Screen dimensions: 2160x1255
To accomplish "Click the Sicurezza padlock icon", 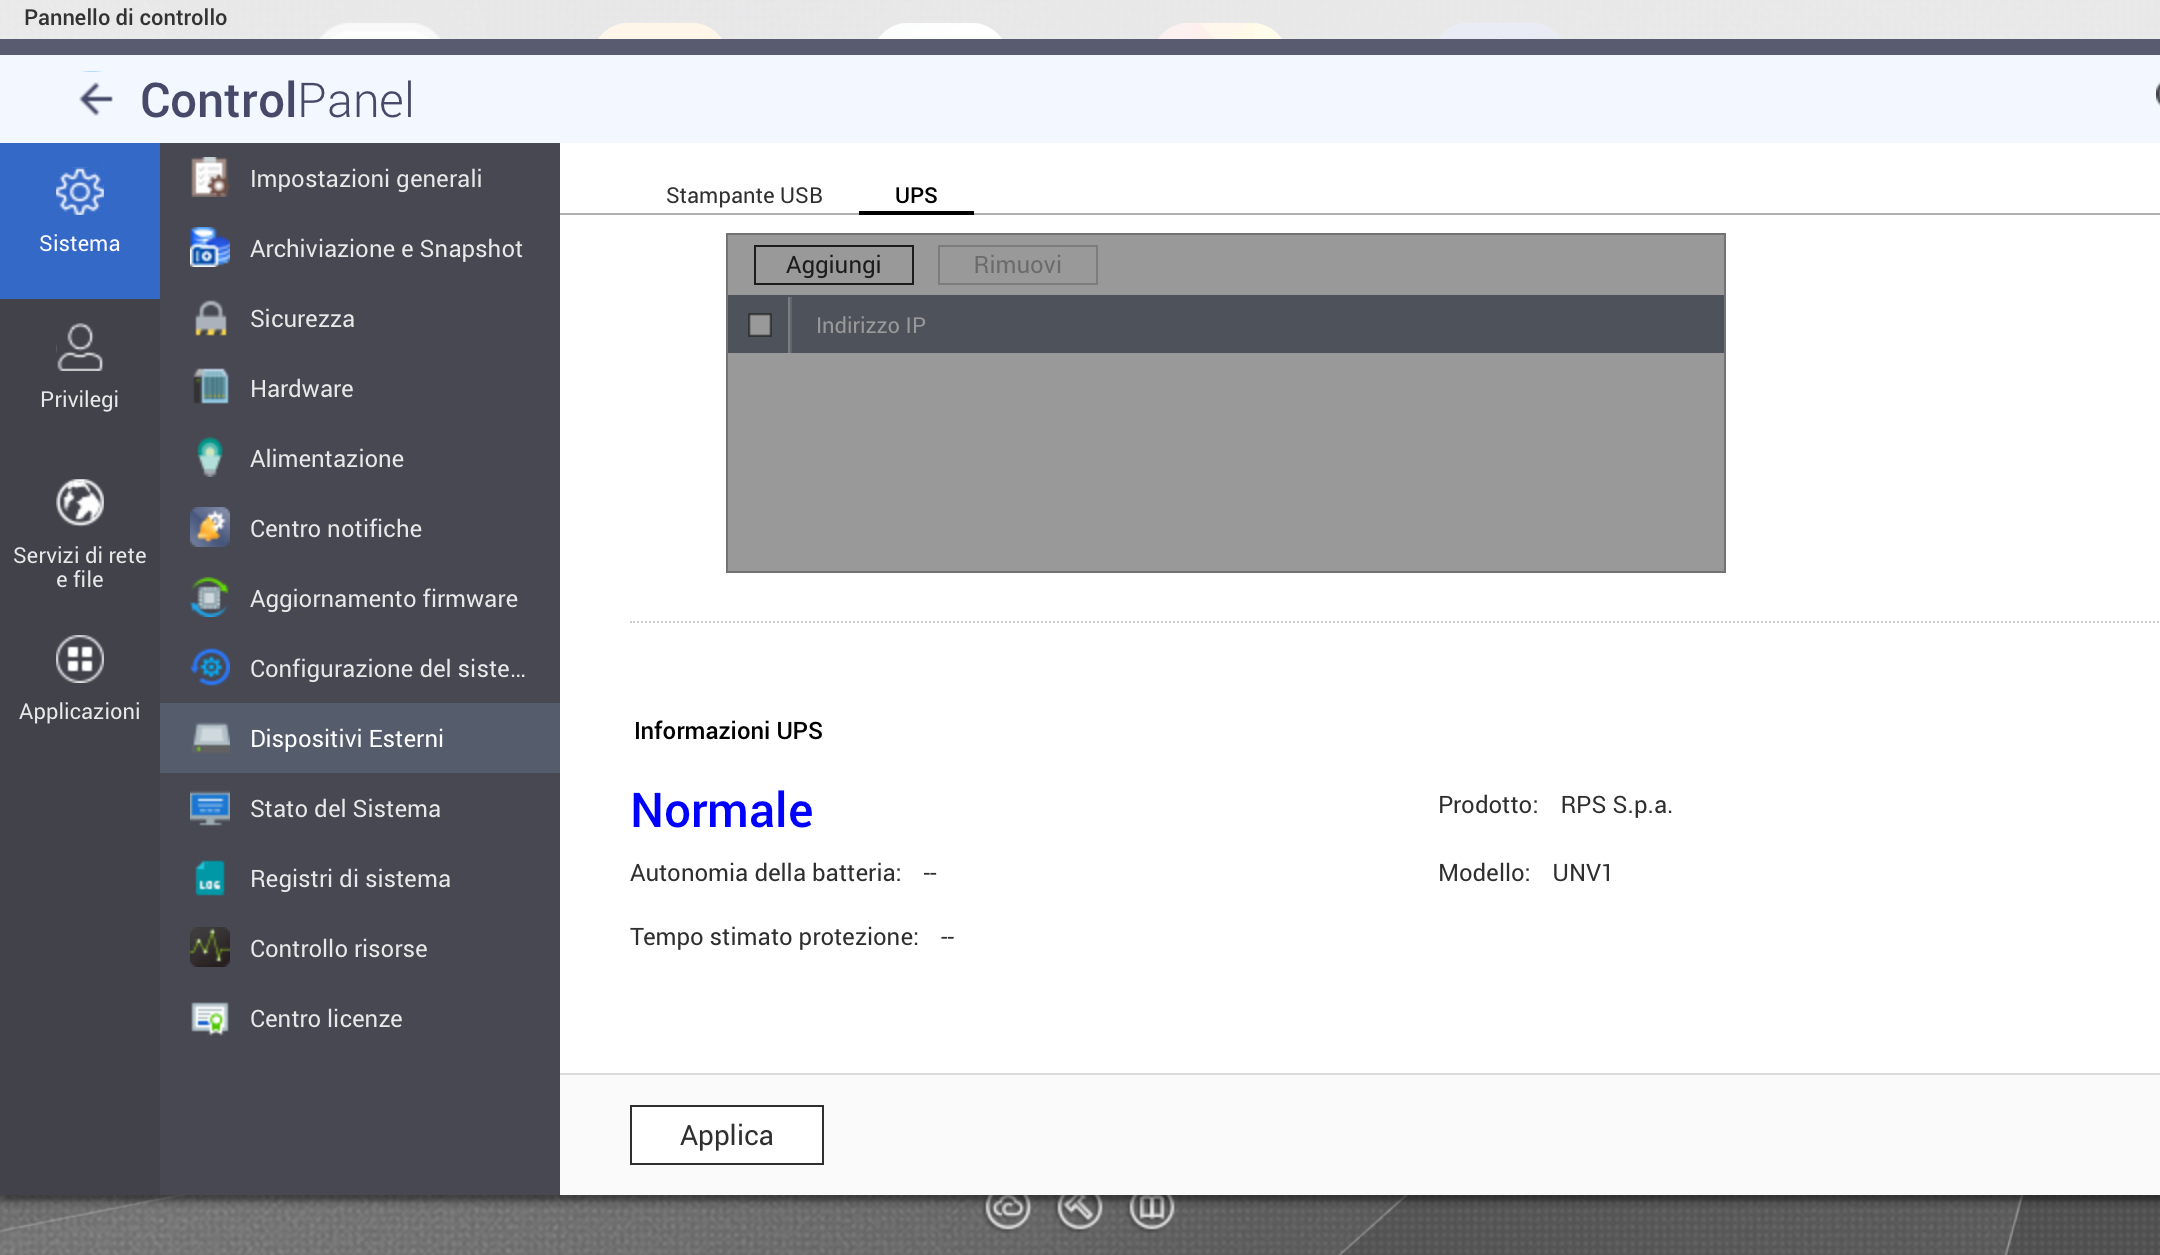I will (x=210, y=318).
